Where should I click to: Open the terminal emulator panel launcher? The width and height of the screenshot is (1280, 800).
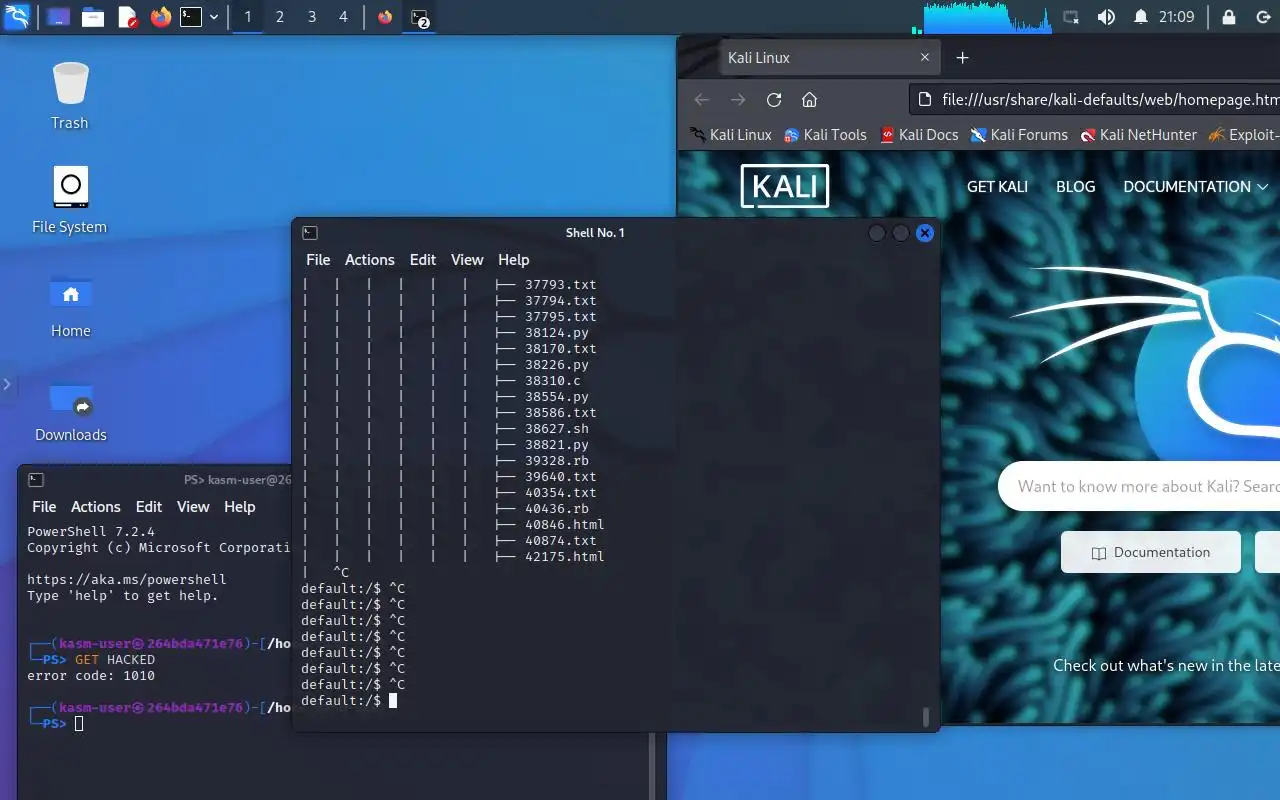coord(191,17)
